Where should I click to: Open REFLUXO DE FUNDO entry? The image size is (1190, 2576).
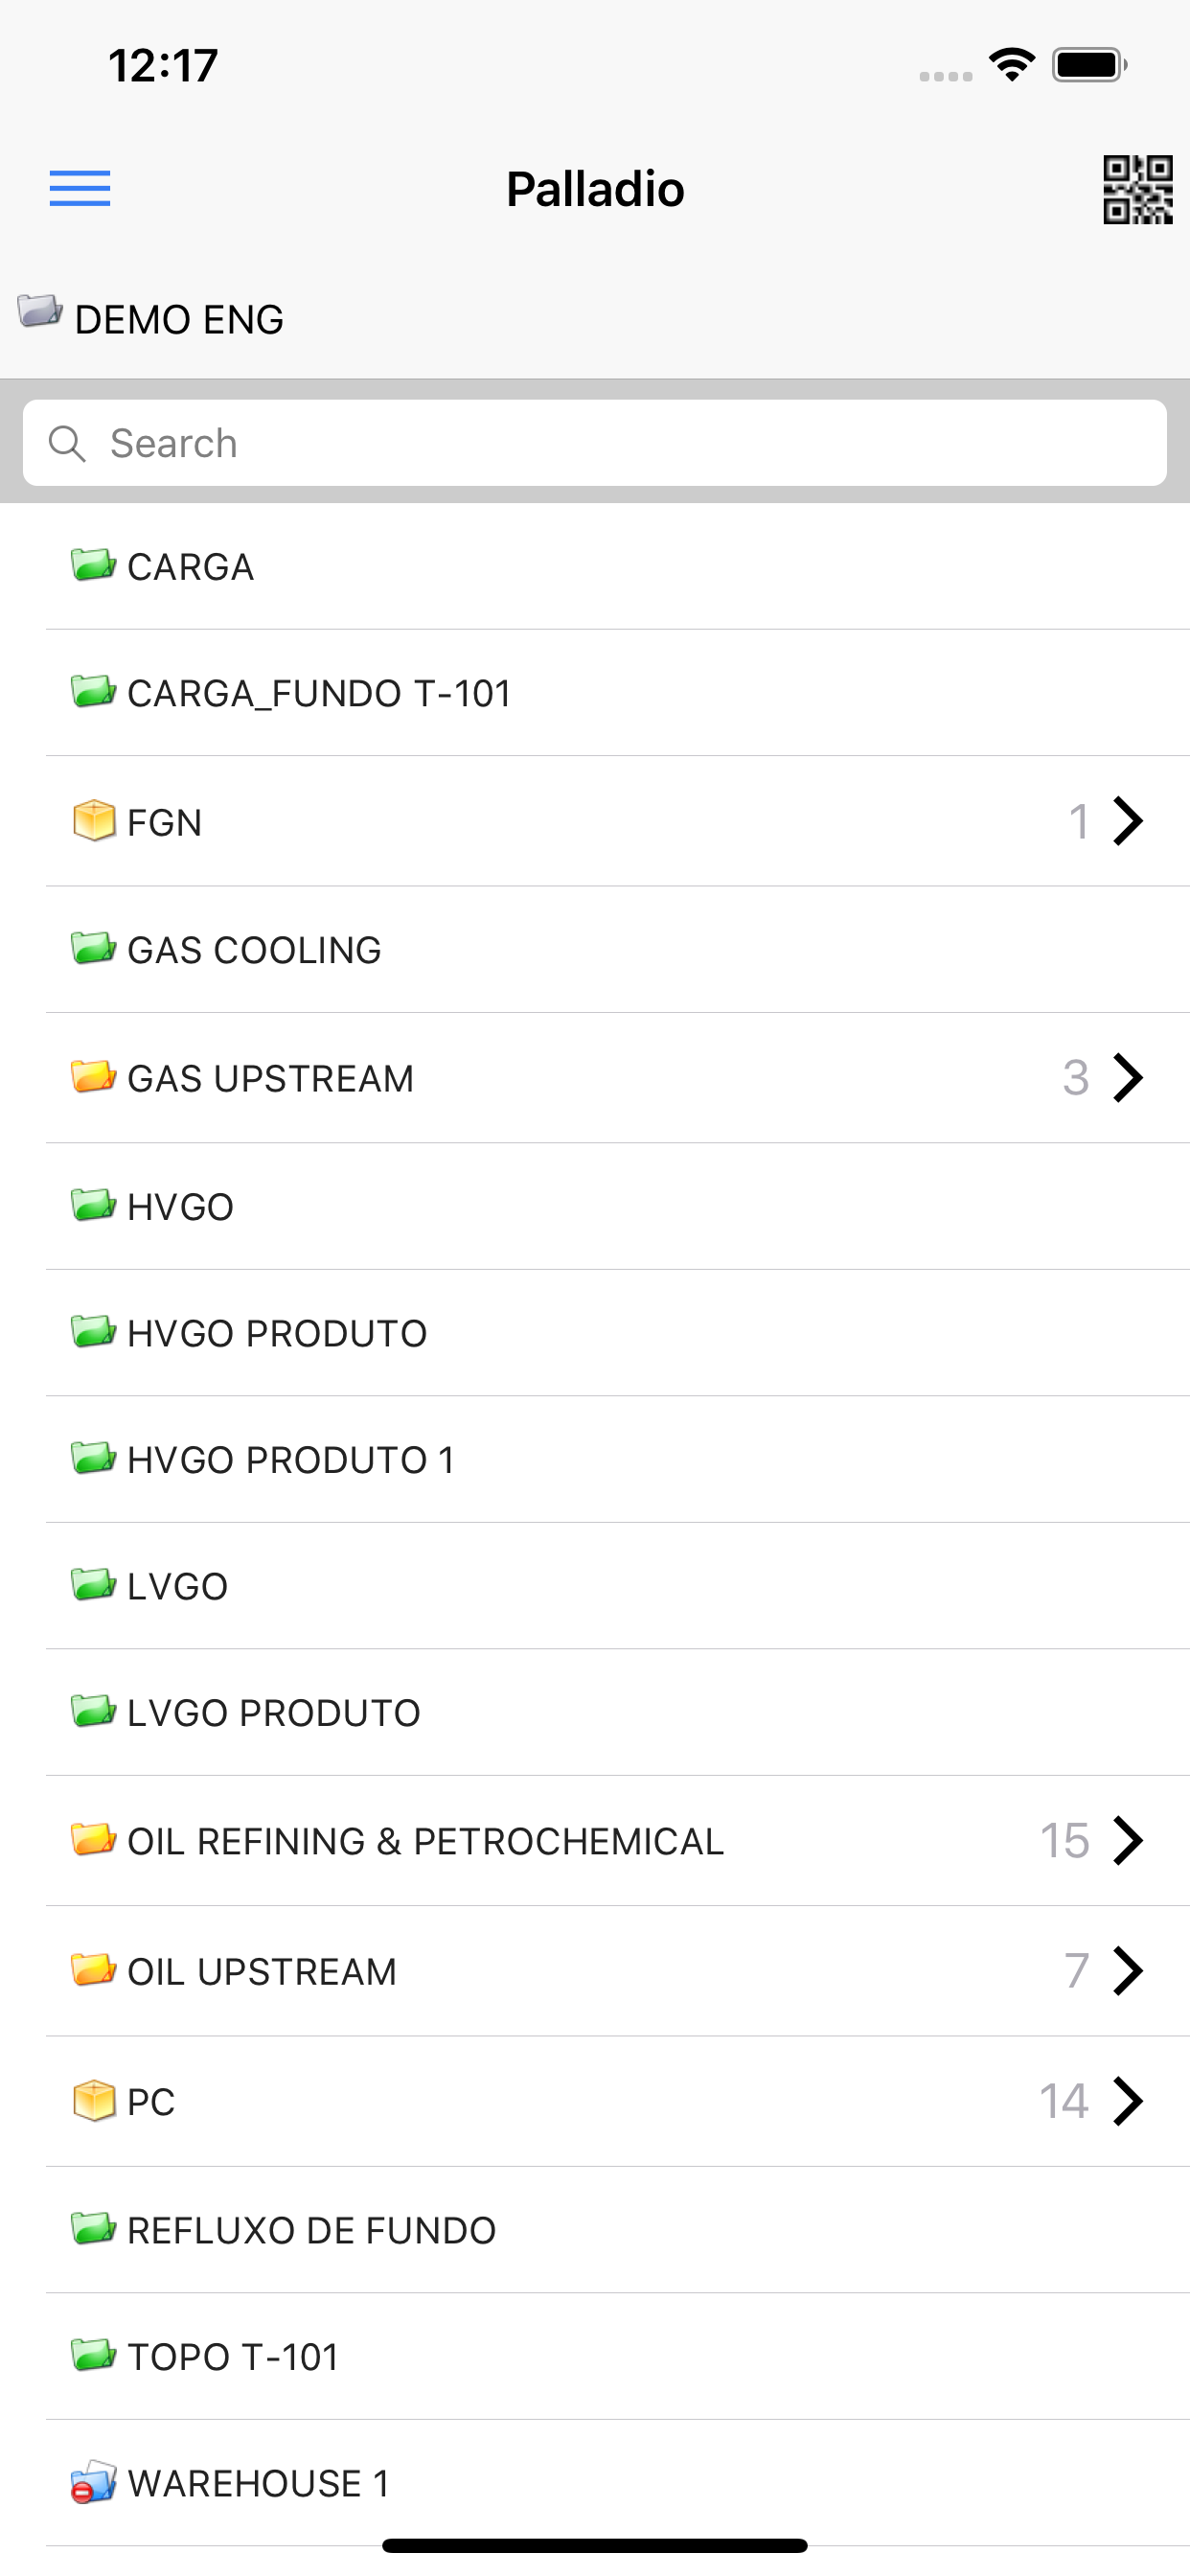coord(618,2231)
